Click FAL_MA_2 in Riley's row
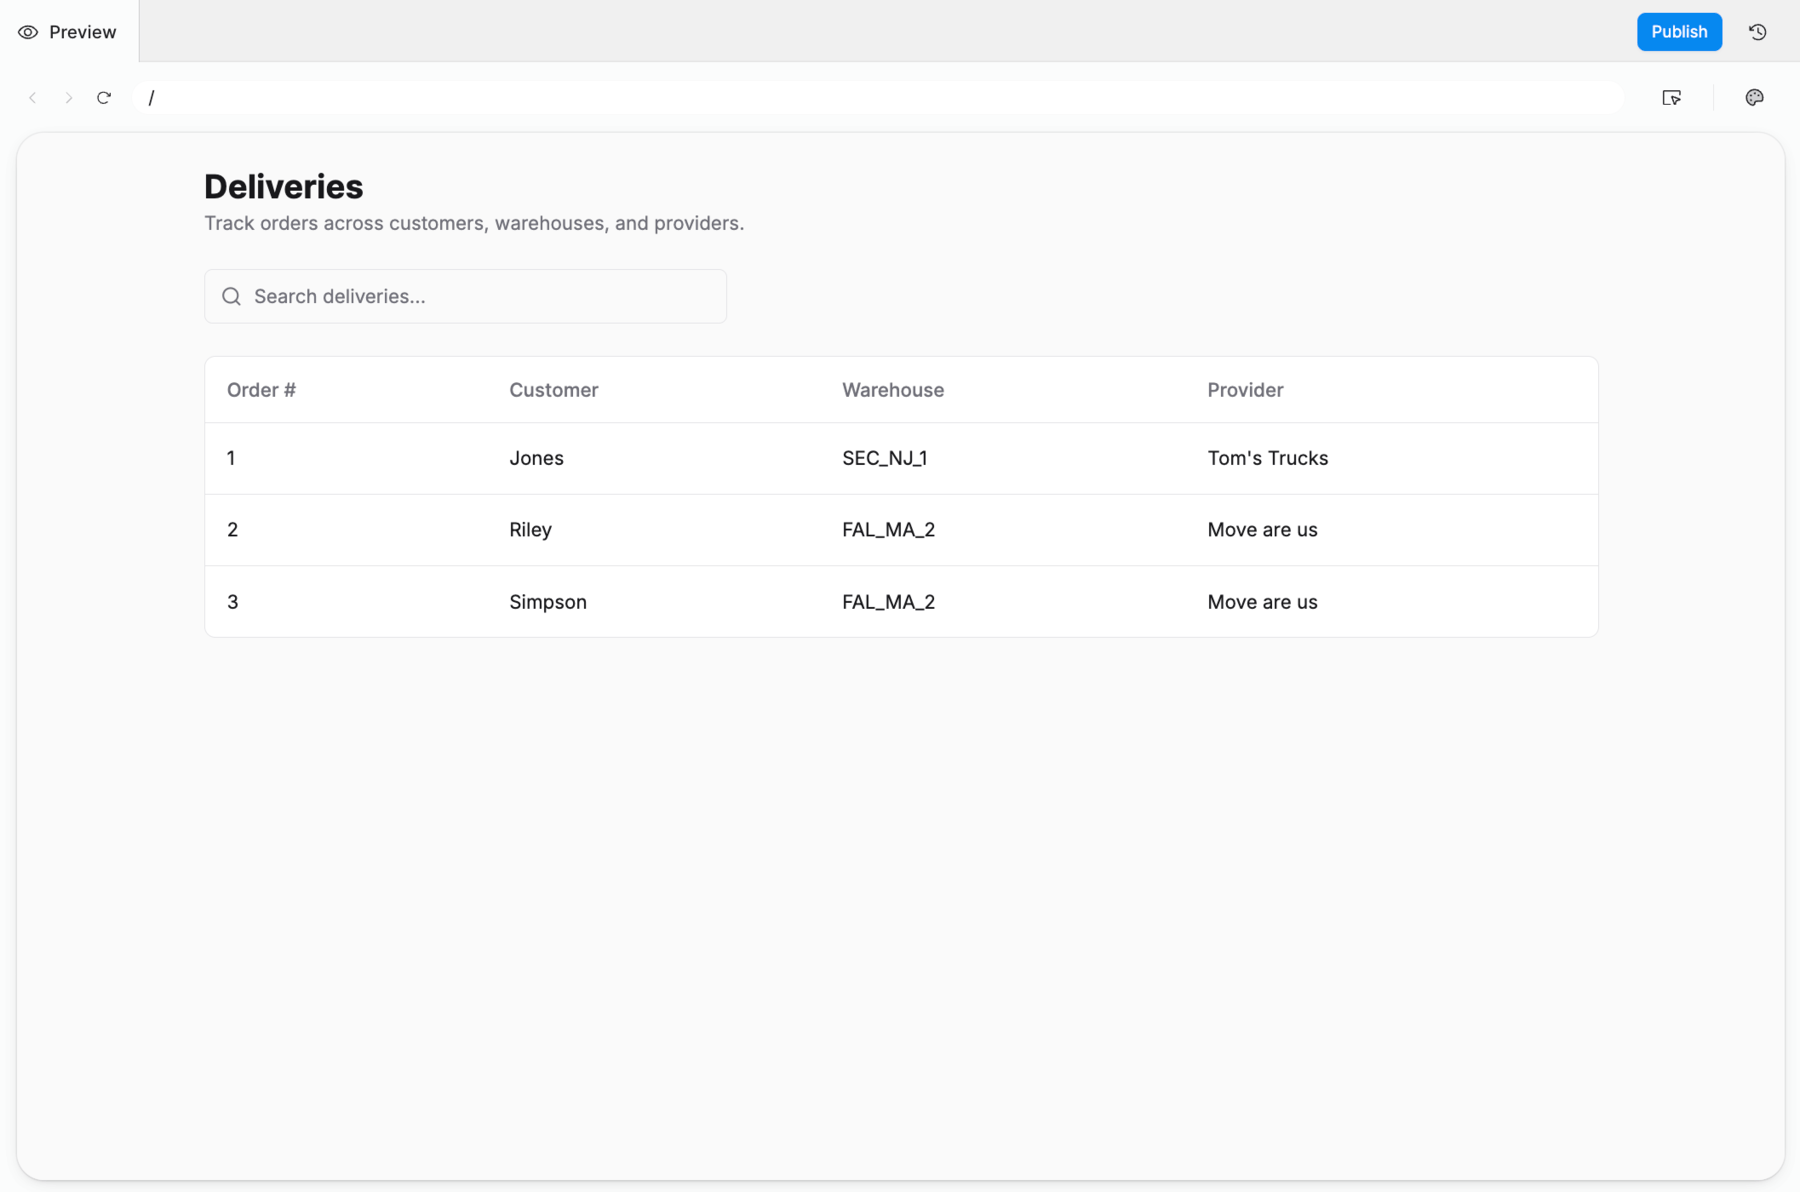The height and width of the screenshot is (1192, 1800). pos(888,530)
